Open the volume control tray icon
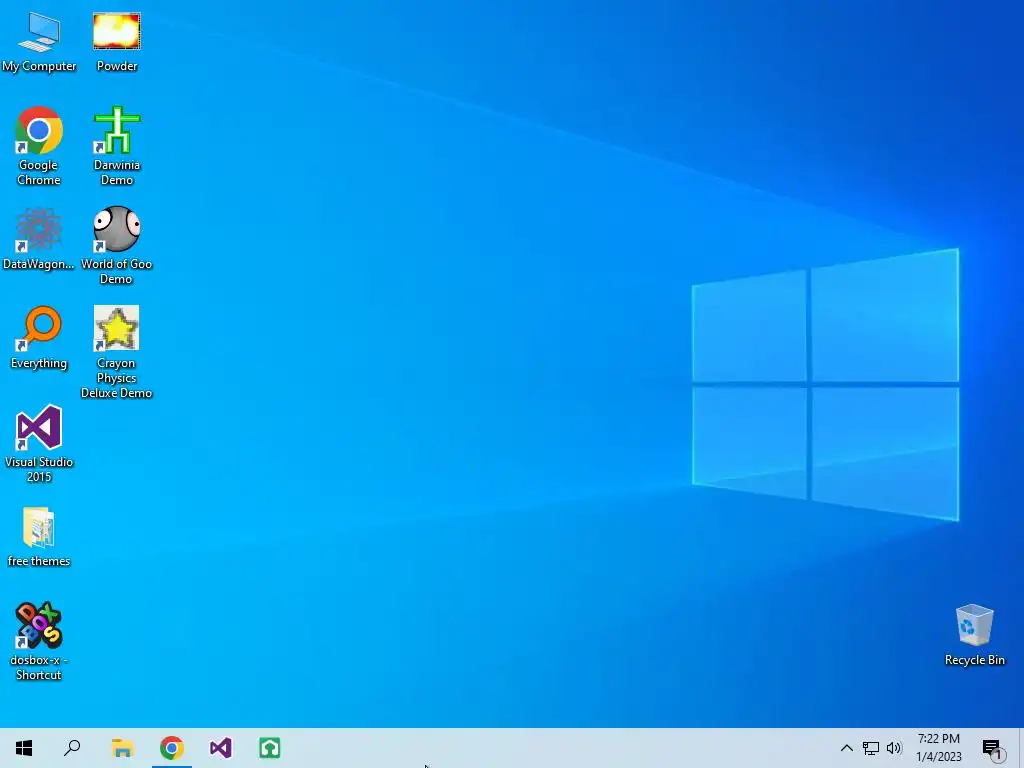The height and width of the screenshot is (768, 1024). click(894, 748)
